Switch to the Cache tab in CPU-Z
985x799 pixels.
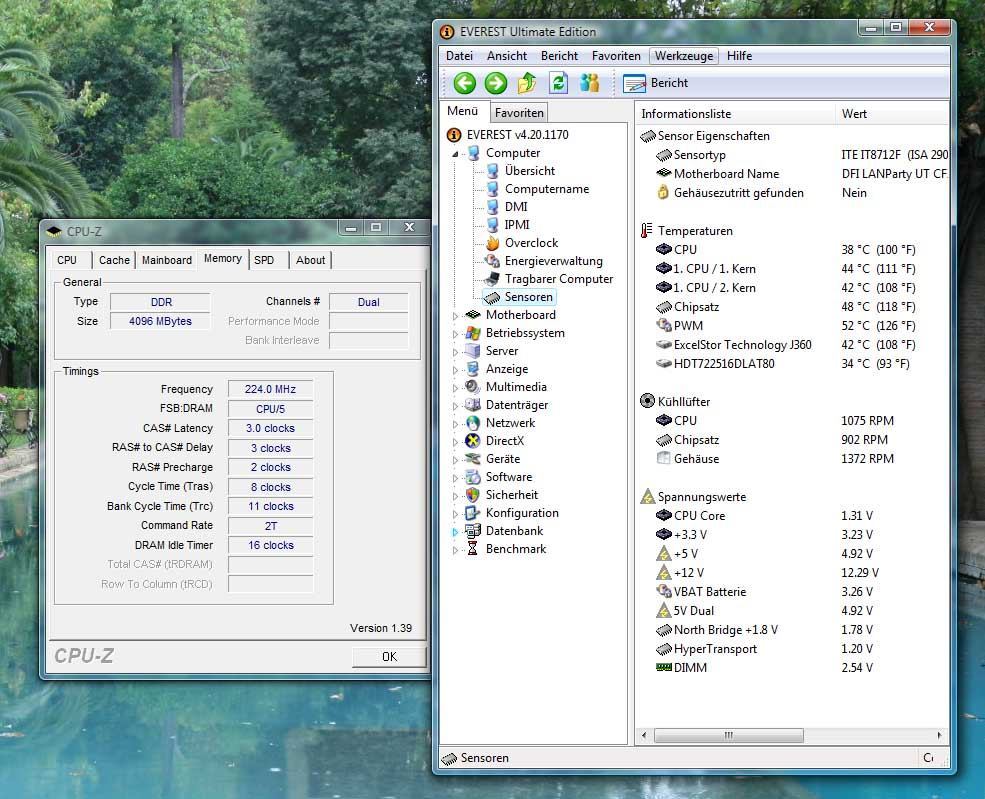pos(114,260)
